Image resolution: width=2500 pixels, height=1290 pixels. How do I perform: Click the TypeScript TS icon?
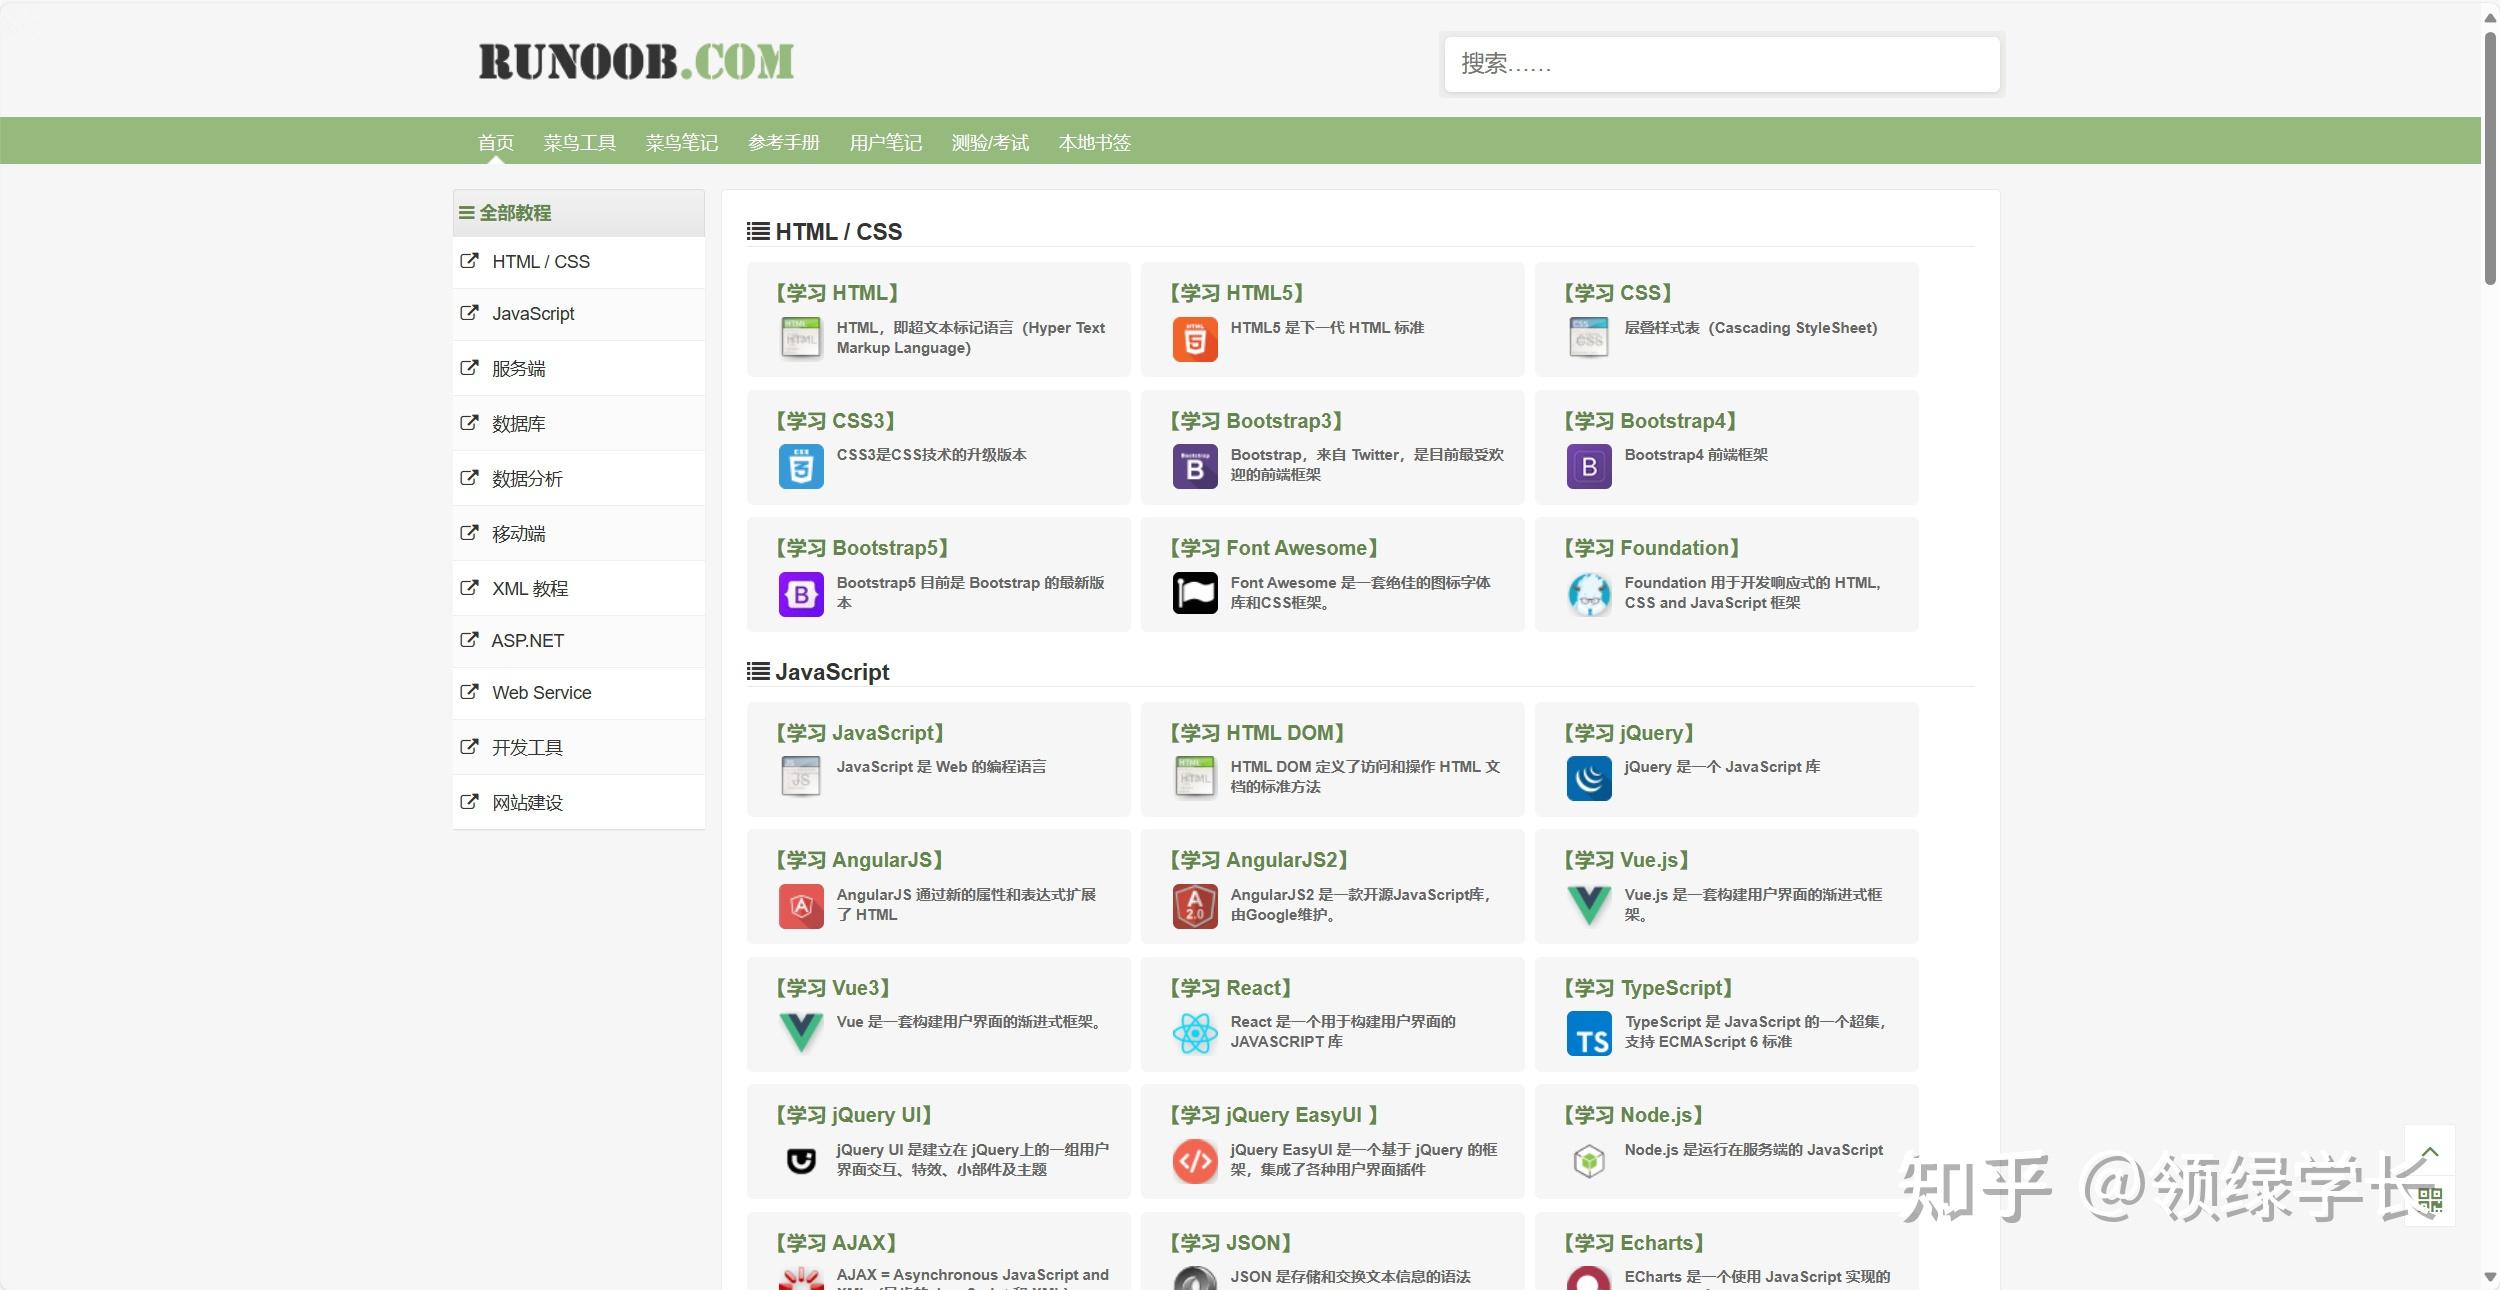tap(1588, 1034)
